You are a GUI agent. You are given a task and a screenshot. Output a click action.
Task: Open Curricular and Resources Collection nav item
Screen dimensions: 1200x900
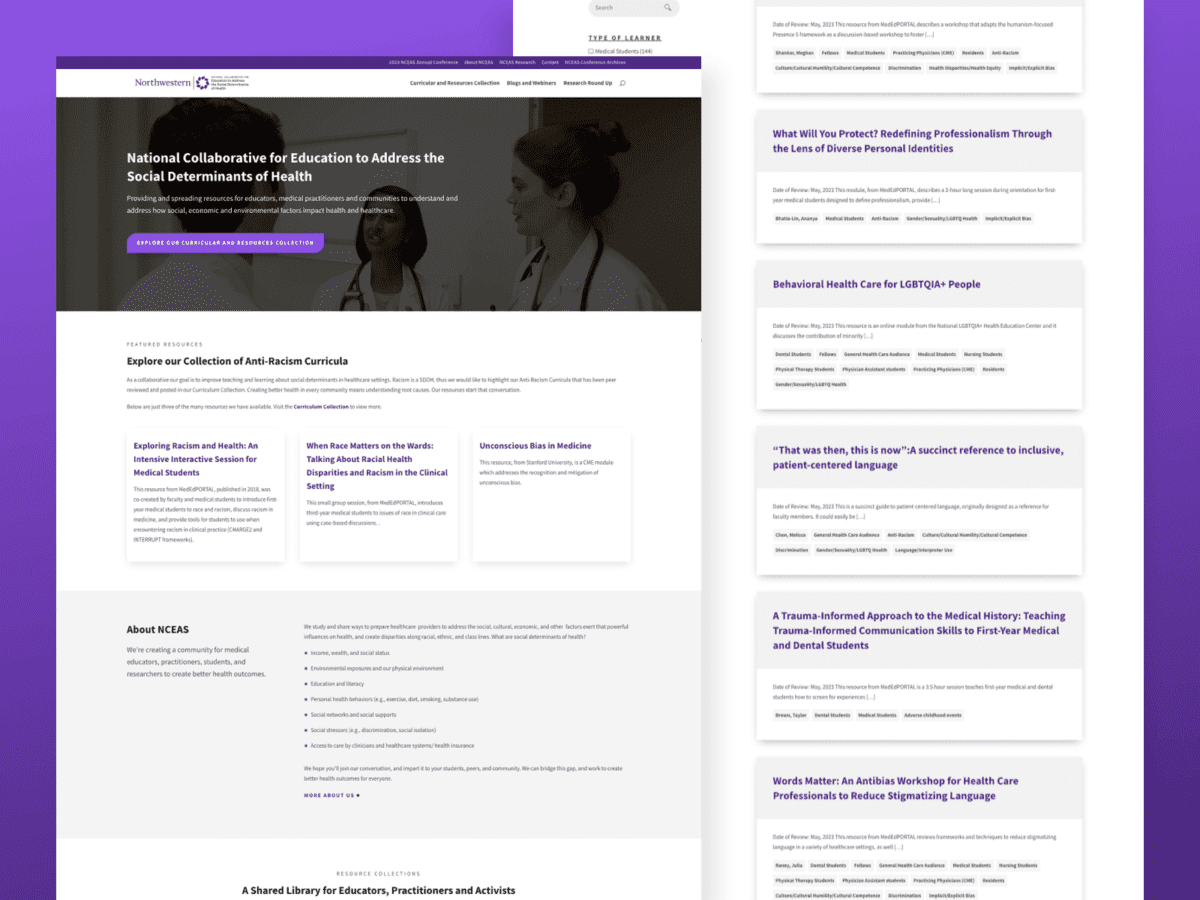[x=455, y=83]
